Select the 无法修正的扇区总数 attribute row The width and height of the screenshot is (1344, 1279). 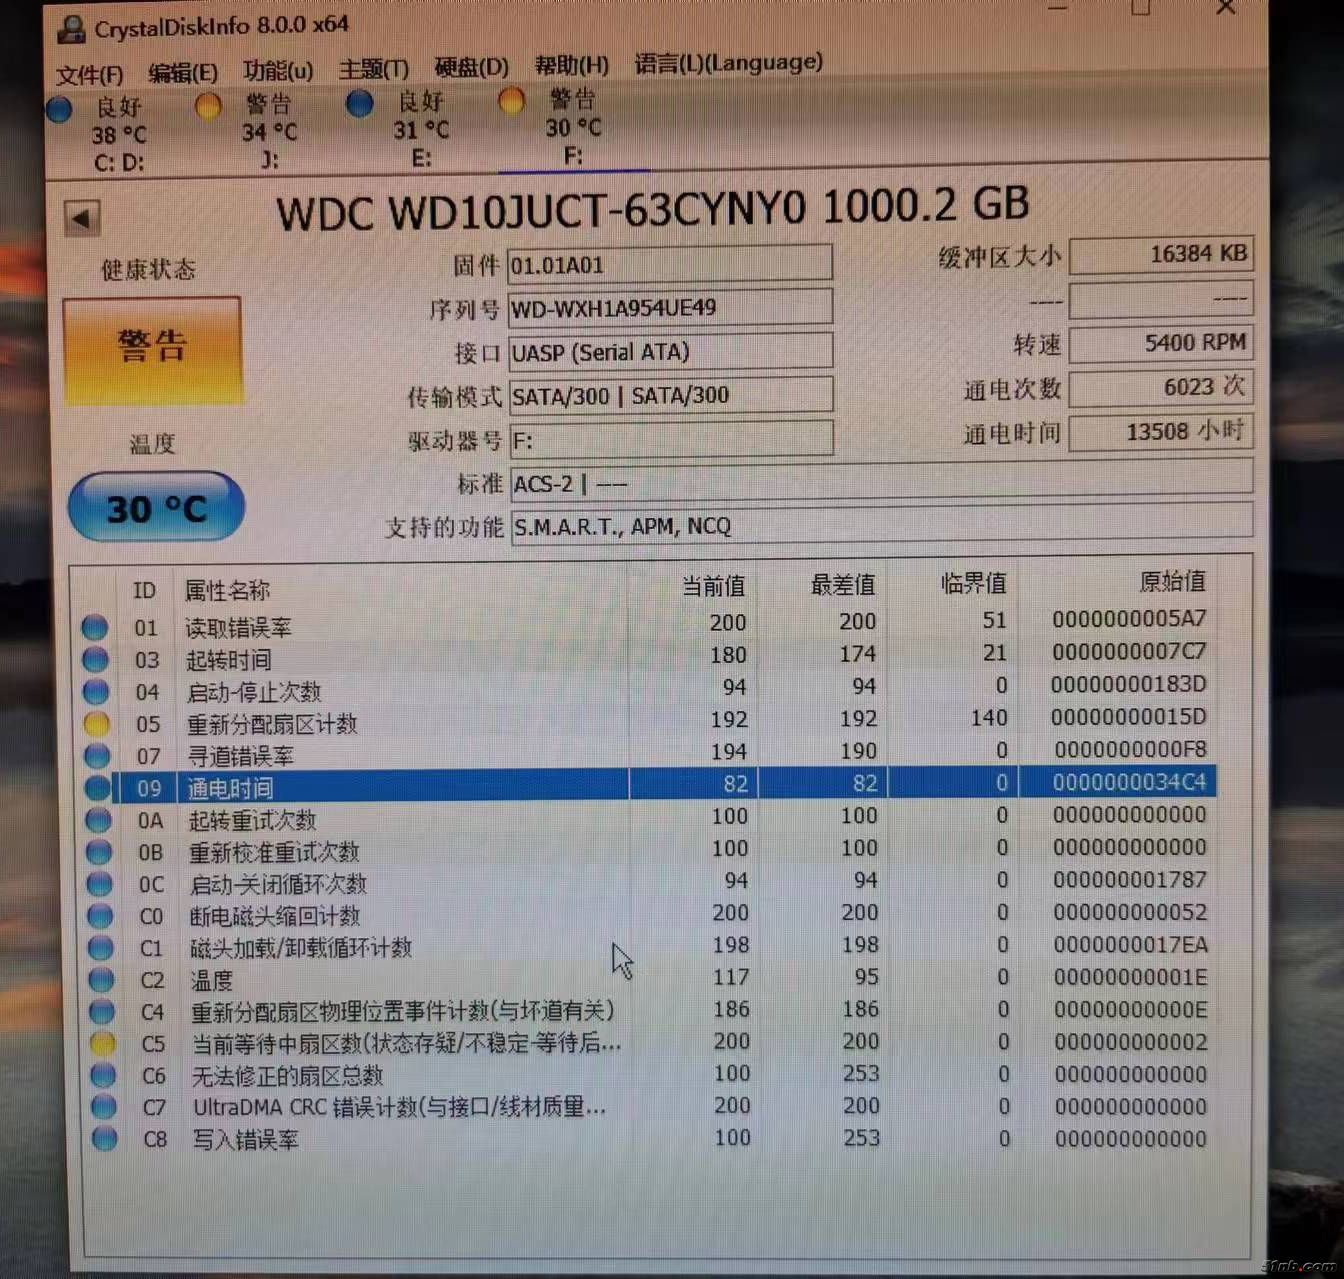pyautogui.click(x=652, y=1075)
